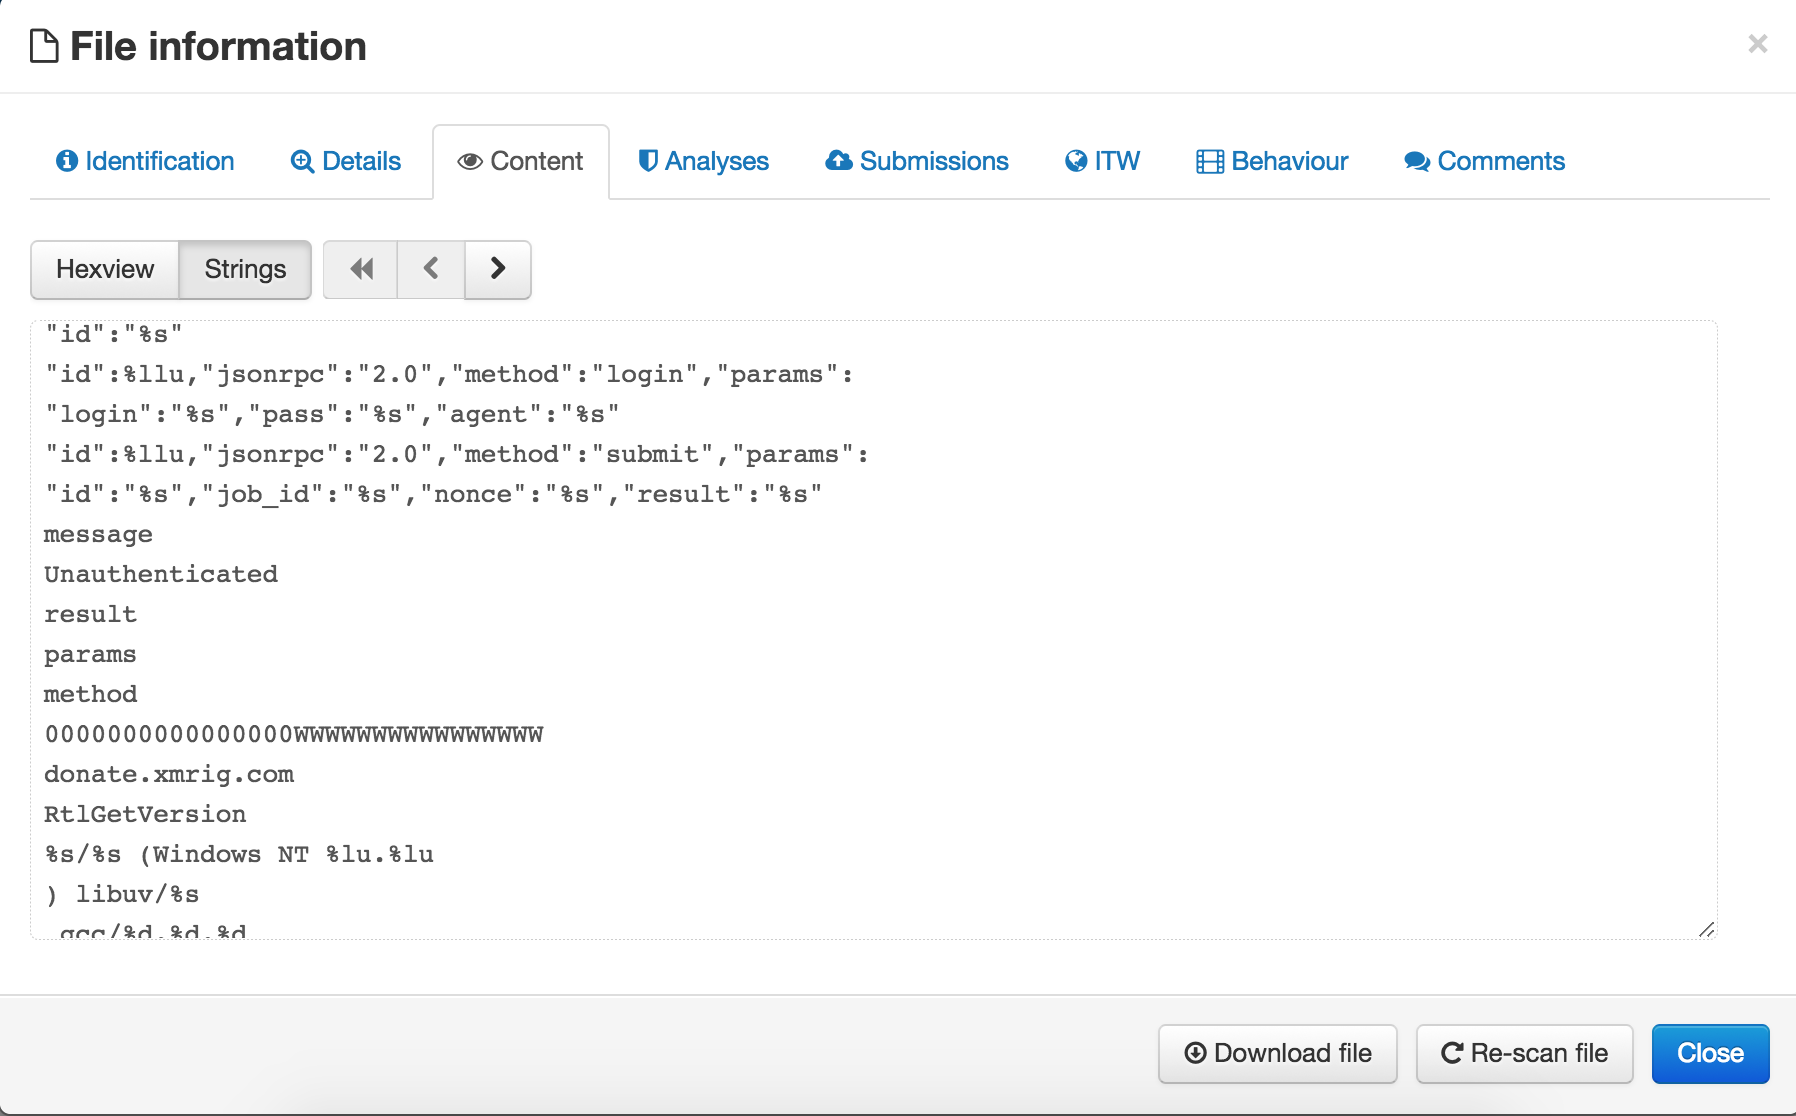Switch to the Analyses tab
The width and height of the screenshot is (1796, 1116).
pyautogui.click(x=704, y=161)
